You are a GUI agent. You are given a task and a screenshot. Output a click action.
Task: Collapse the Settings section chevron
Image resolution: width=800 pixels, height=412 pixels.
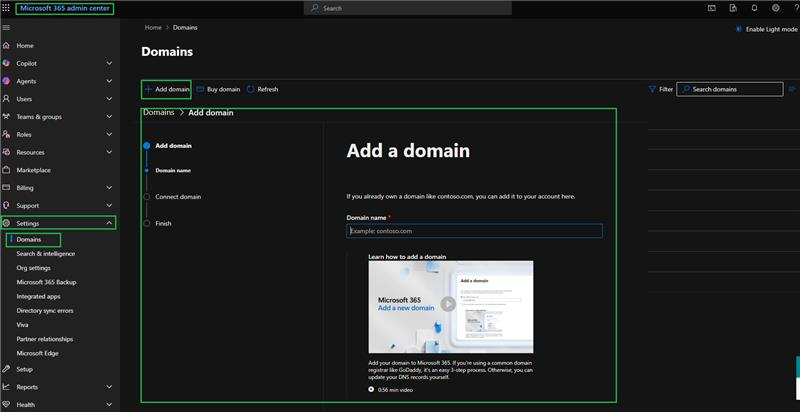click(109, 223)
